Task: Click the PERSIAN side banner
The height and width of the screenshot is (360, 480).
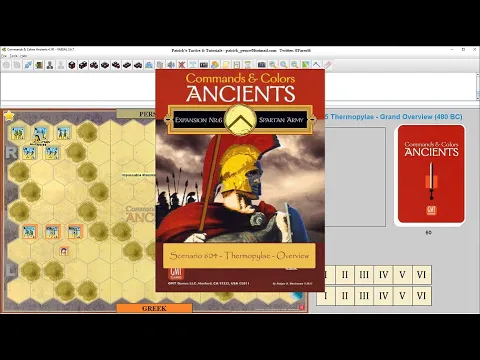Action: tap(136, 114)
